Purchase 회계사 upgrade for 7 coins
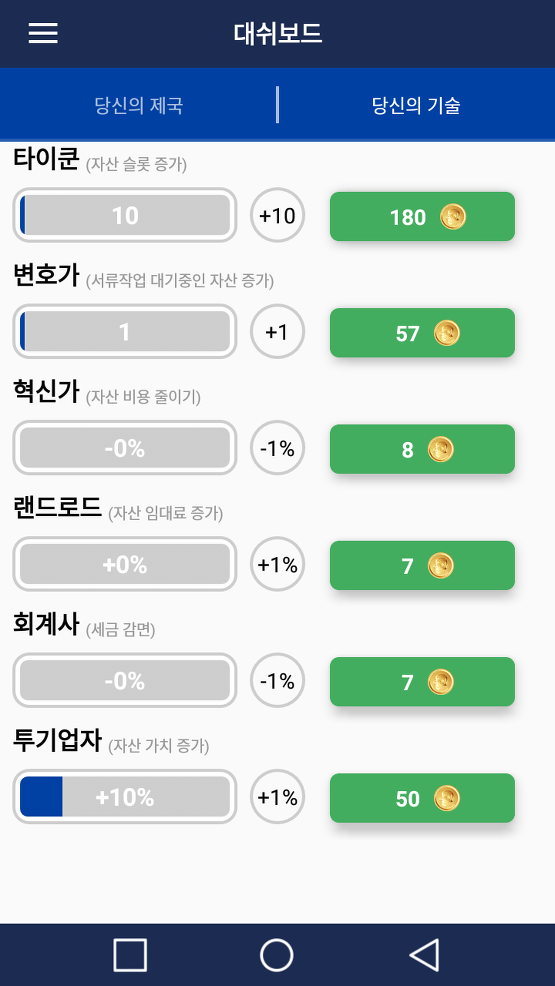Image resolution: width=555 pixels, height=986 pixels. (x=422, y=682)
